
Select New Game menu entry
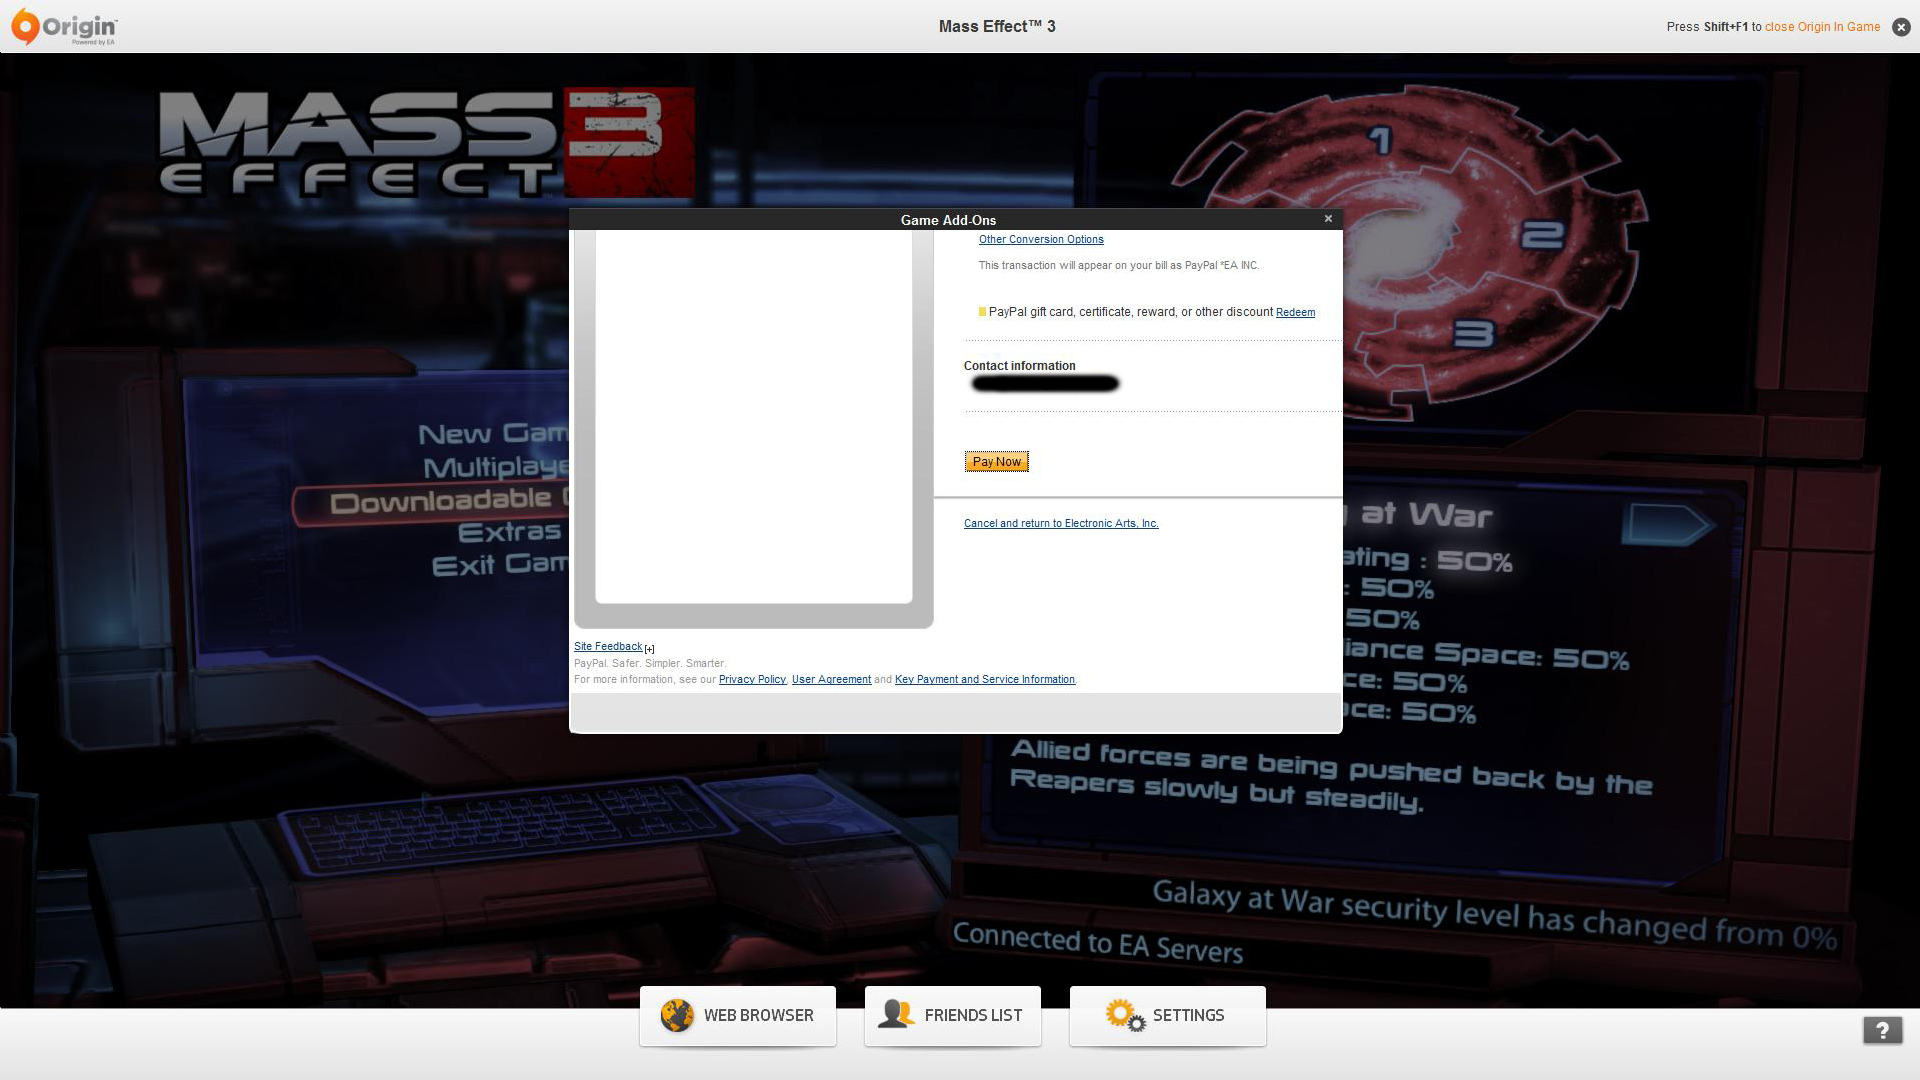pyautogui.click(x=492, y=434)
